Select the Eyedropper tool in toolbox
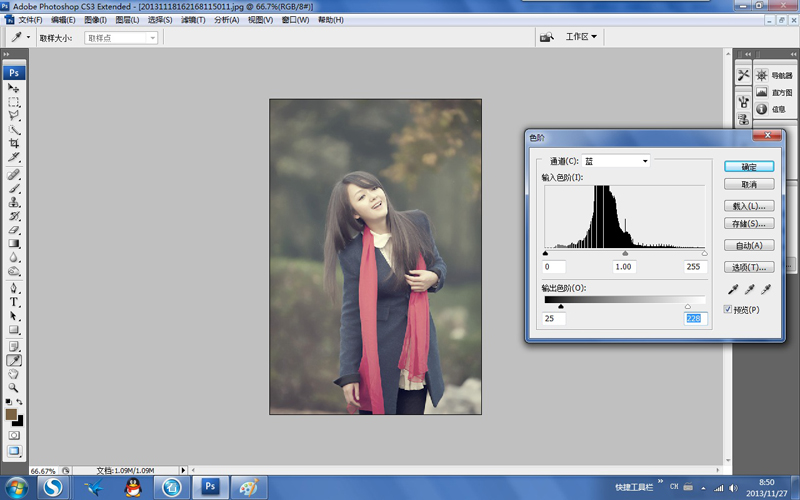Viewport: 800px width, 500px height. [13, 360]
